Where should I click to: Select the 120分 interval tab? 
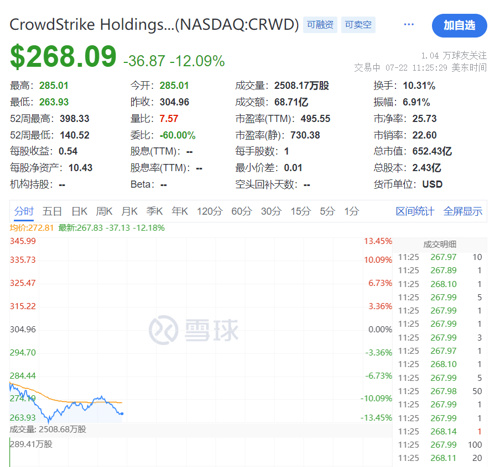coord(210,211)
